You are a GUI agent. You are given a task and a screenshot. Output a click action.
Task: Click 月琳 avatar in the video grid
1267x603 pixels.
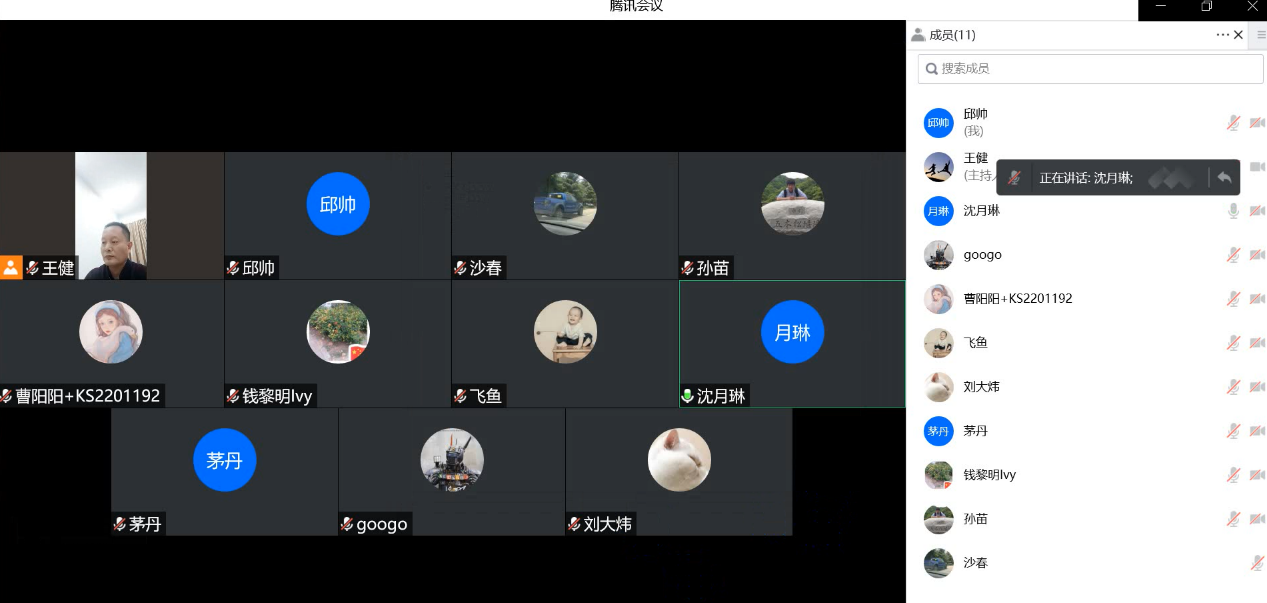coord(792,332)
